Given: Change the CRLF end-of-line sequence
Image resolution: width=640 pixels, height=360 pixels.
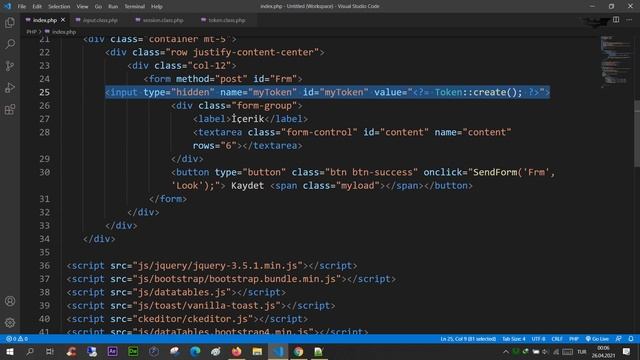Looking at the screenshot, I should click(x=557, y=339).
